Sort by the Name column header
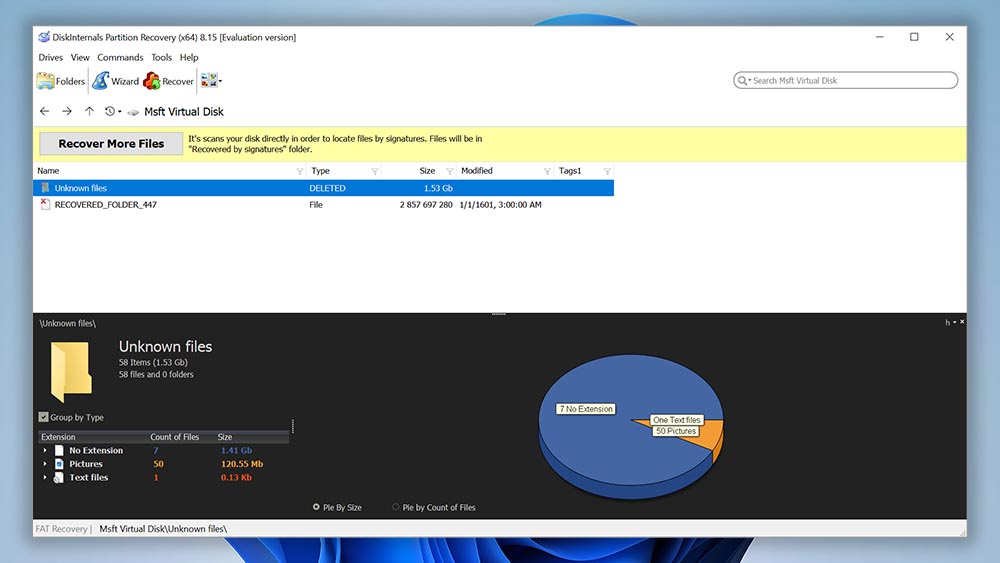 tap(48, 171)
